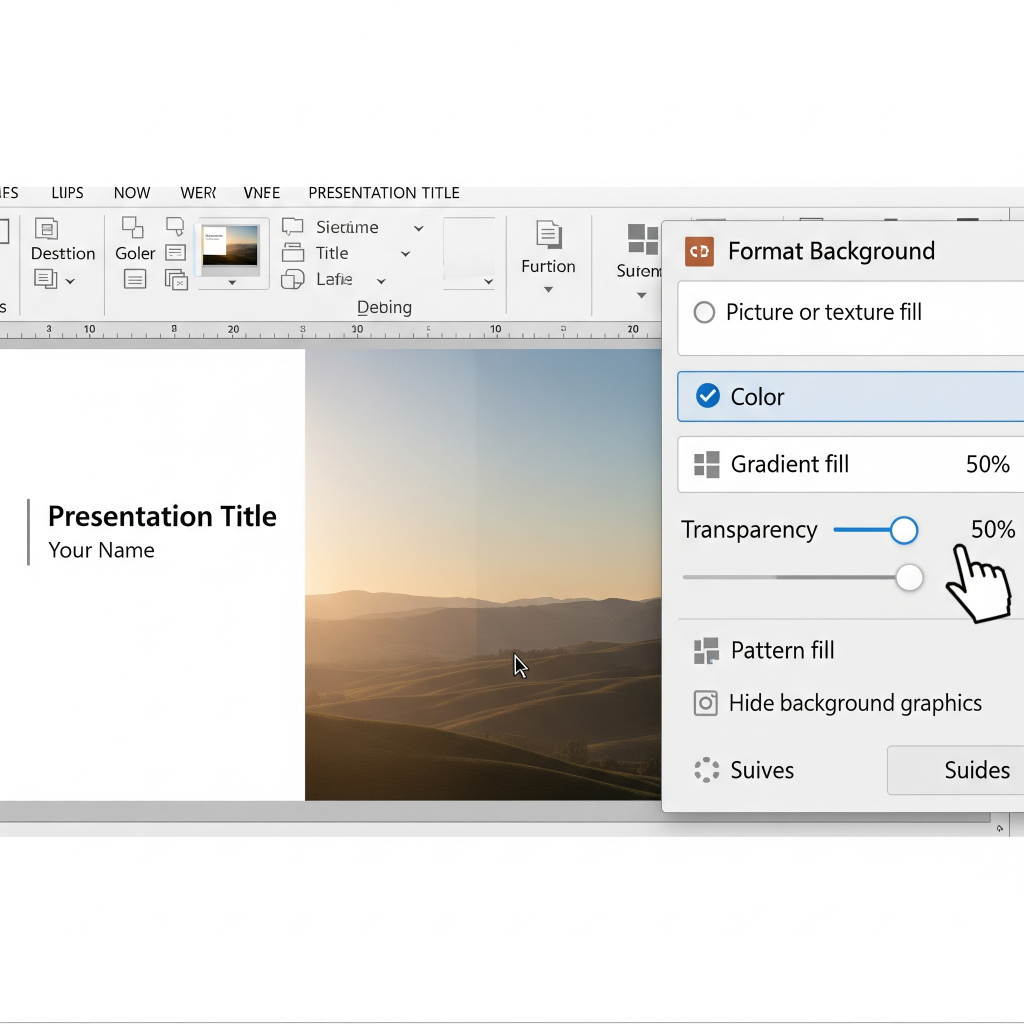Click the Pattern fill icon
Screen dimensions: 1024x1024
(707, 651)
